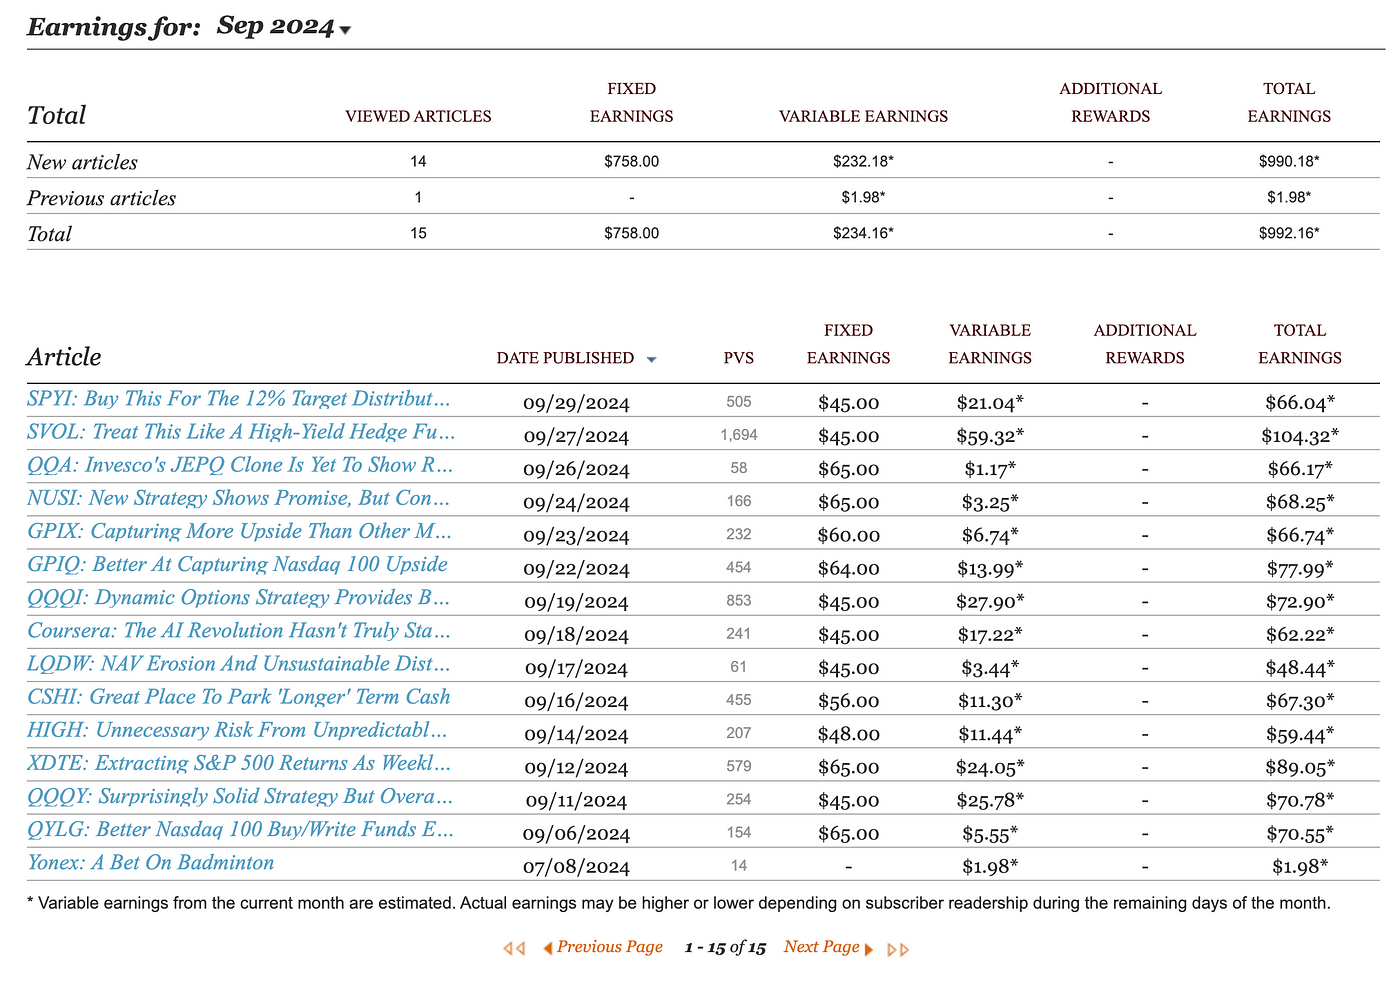Select the $48.00 fixed earnings cell
The height and width of the screenshot is (982, 1400).
(x=849, y=734)
